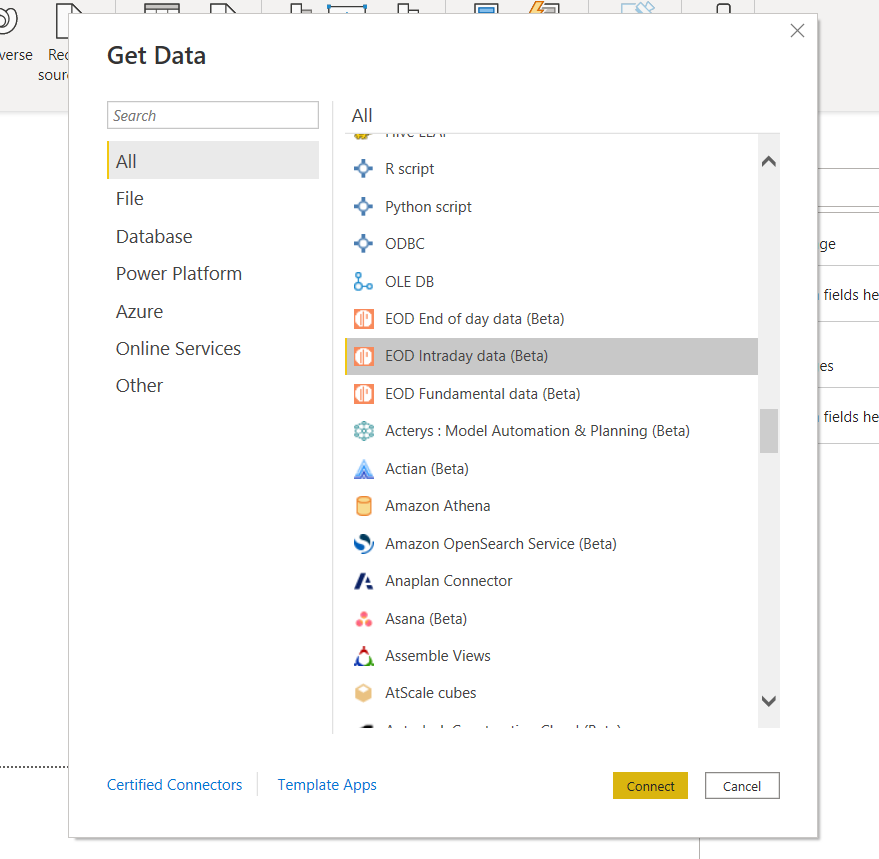Image resolution: width=879 pixels, height=859 pixels.
Task: Select the R script connector icon
Action: [363, 169]
